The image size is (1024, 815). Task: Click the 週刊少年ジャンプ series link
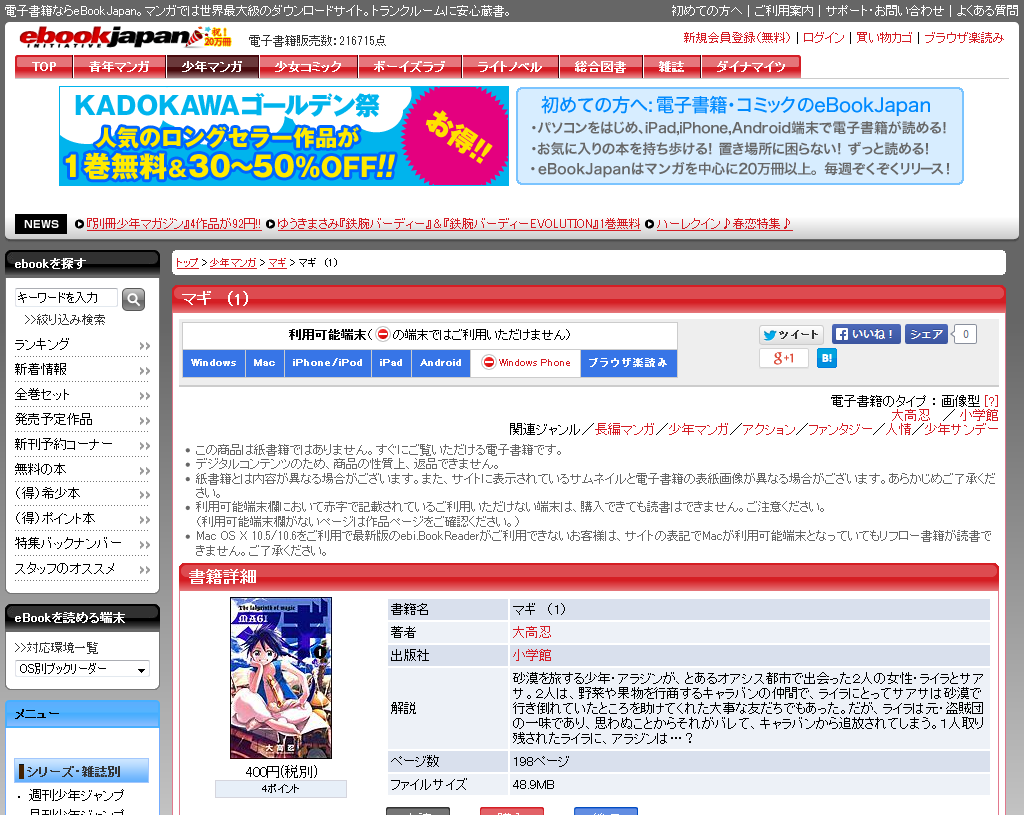tap(76, 795)
